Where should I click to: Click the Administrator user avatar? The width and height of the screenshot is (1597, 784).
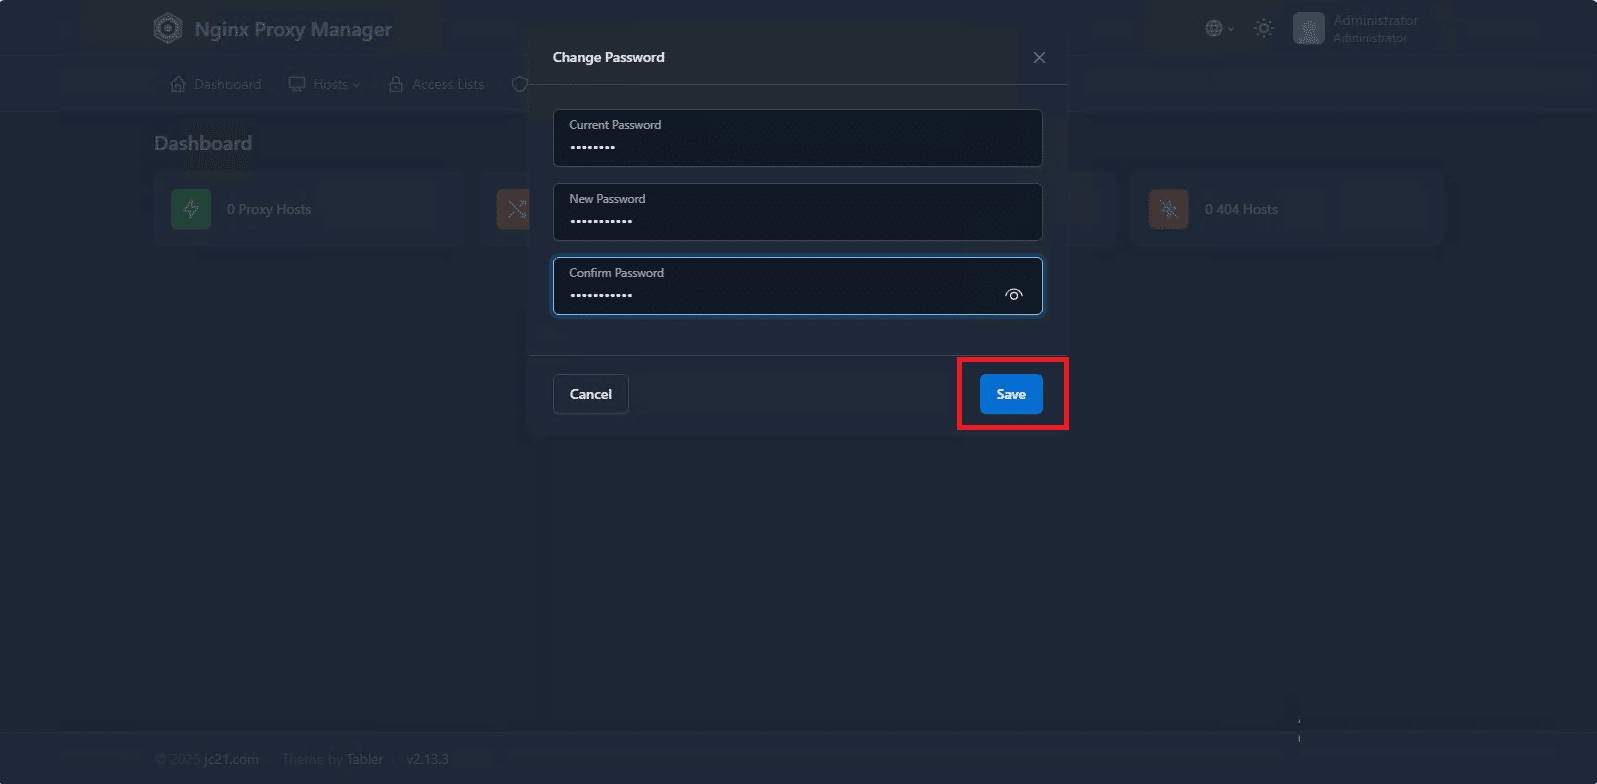[x=1308, y=29]
